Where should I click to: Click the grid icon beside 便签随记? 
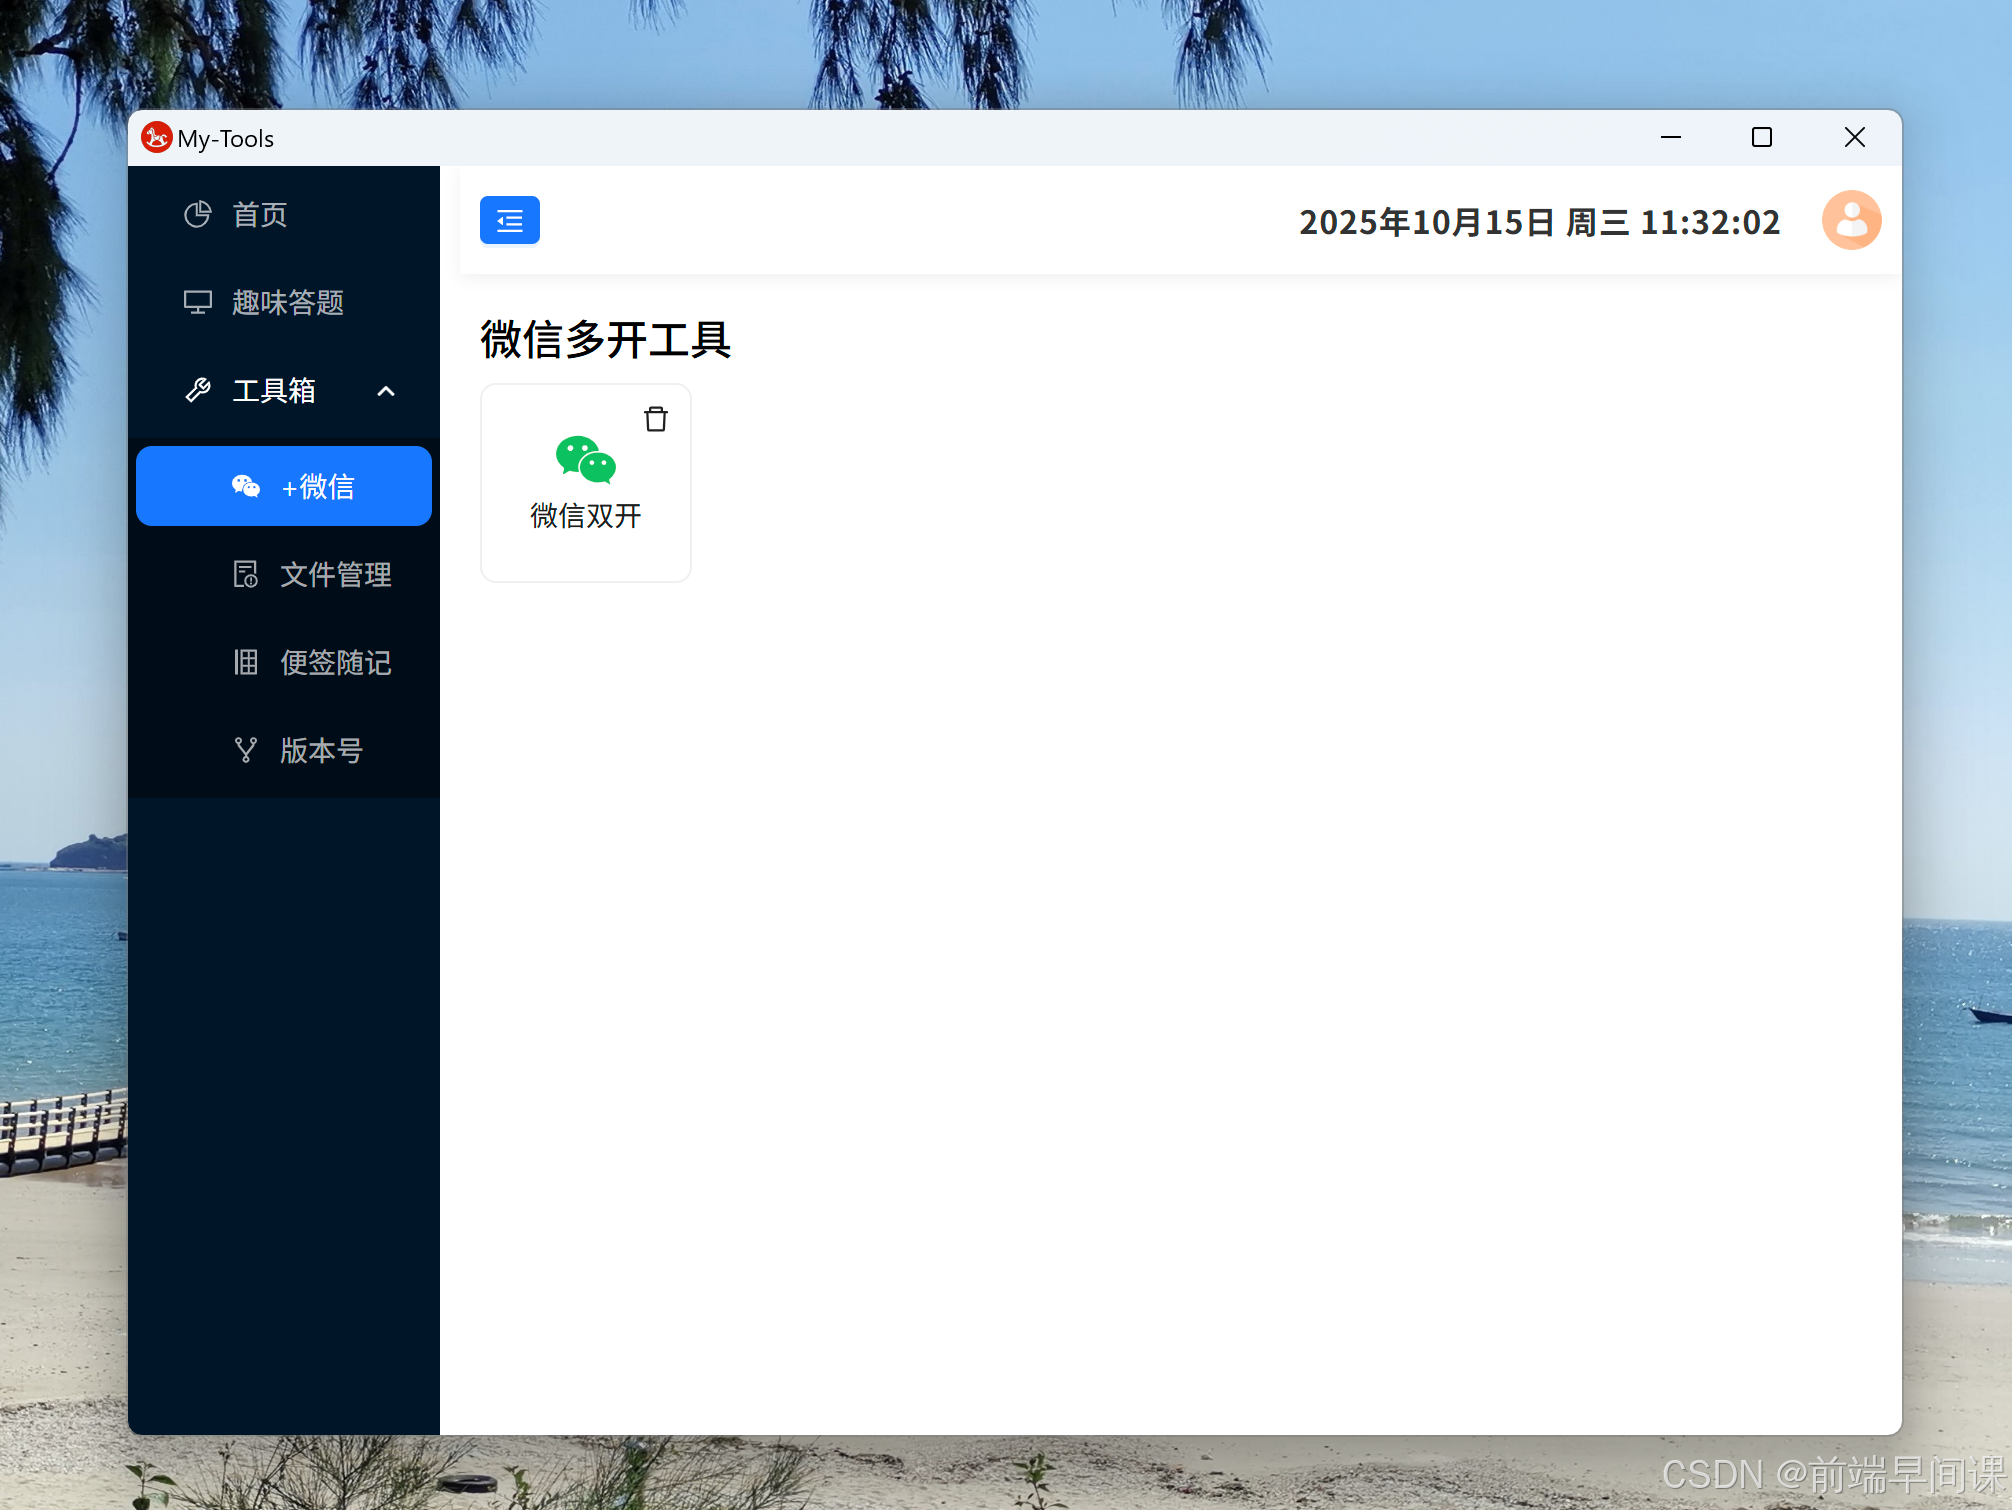pos(246,662)
